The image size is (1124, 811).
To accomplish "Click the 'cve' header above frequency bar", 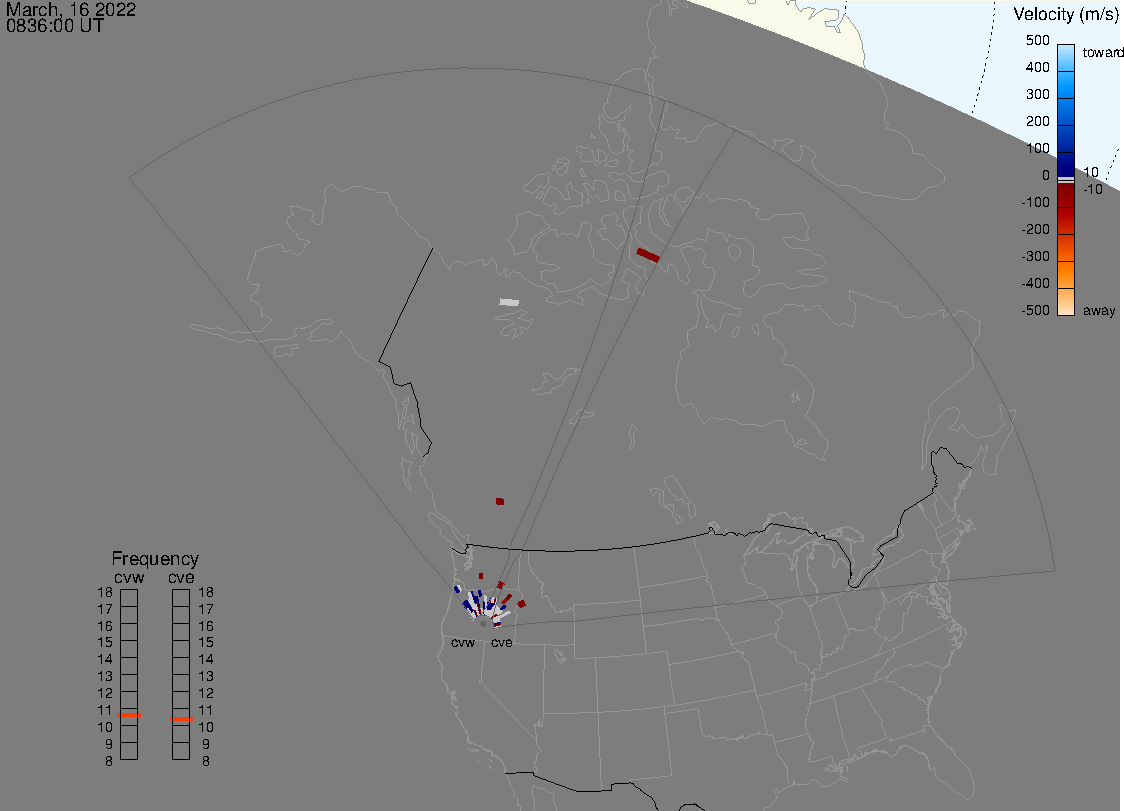I will point(181,577).
